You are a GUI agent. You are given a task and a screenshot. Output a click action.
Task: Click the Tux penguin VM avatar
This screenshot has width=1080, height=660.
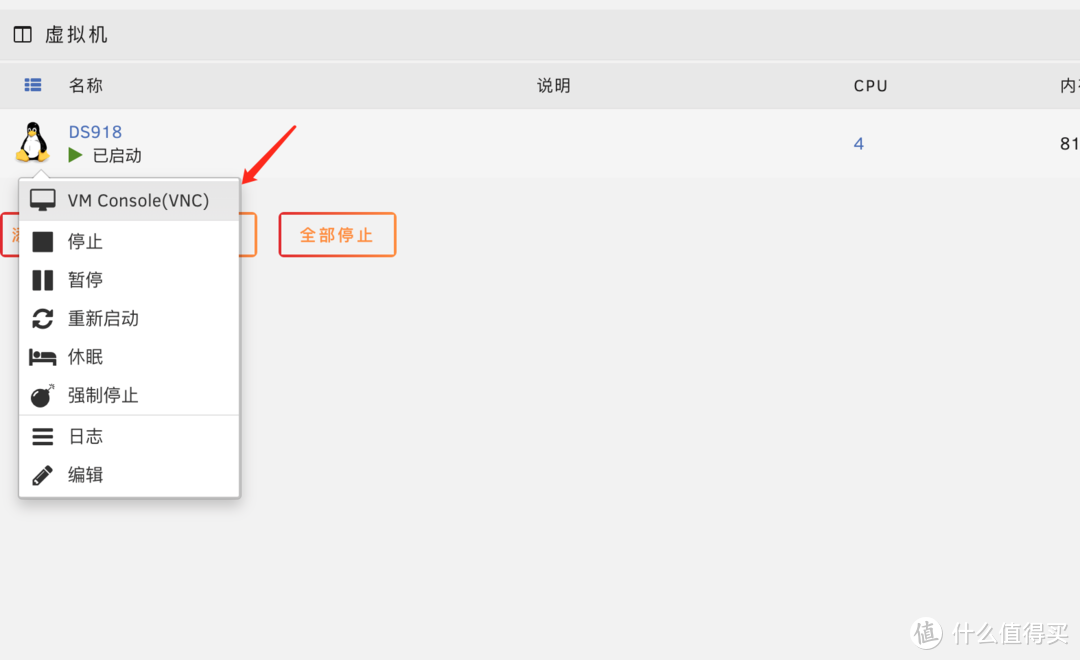[33, 142]
